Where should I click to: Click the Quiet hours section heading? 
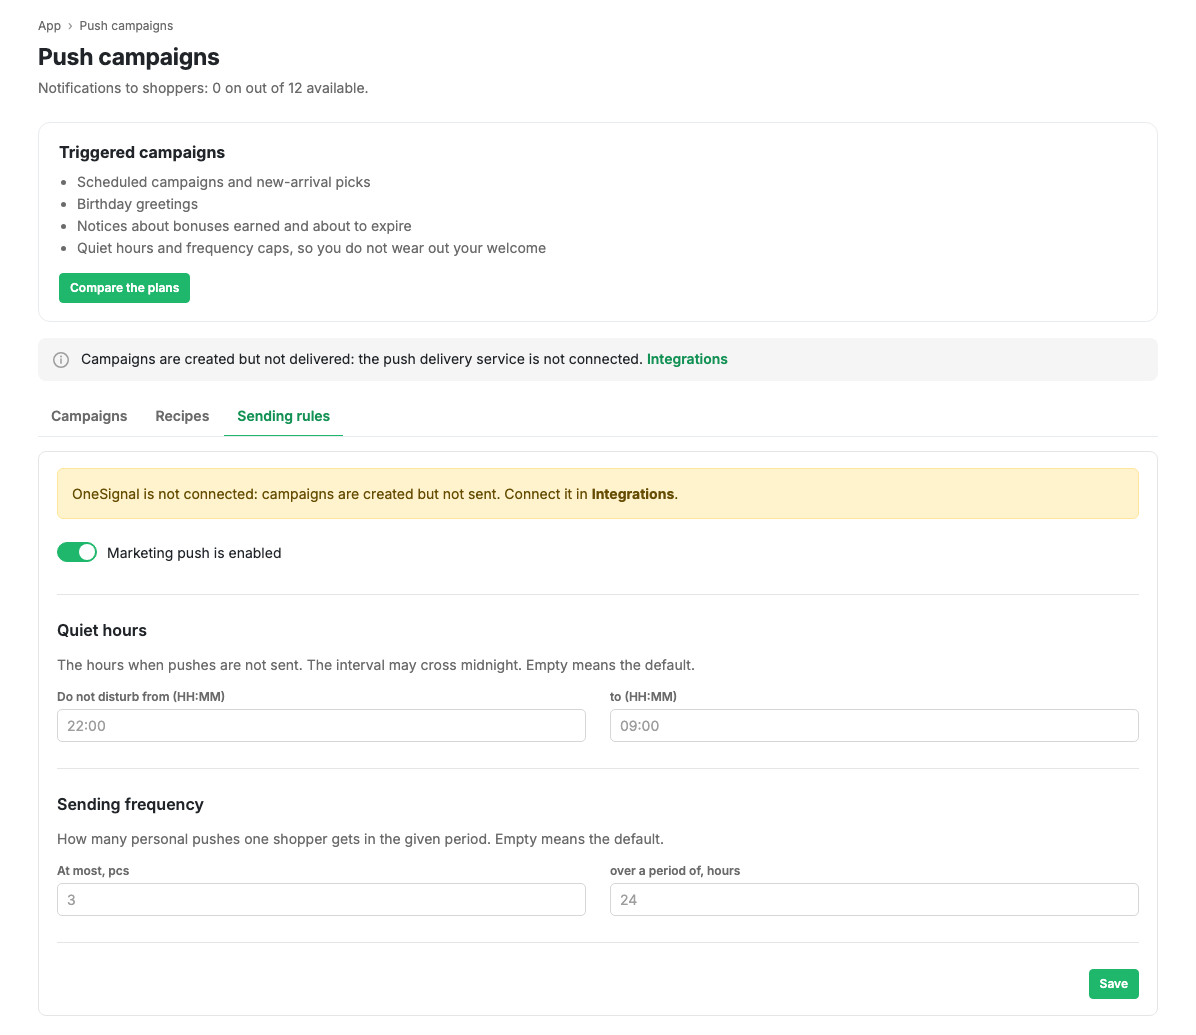coord(102,631)
